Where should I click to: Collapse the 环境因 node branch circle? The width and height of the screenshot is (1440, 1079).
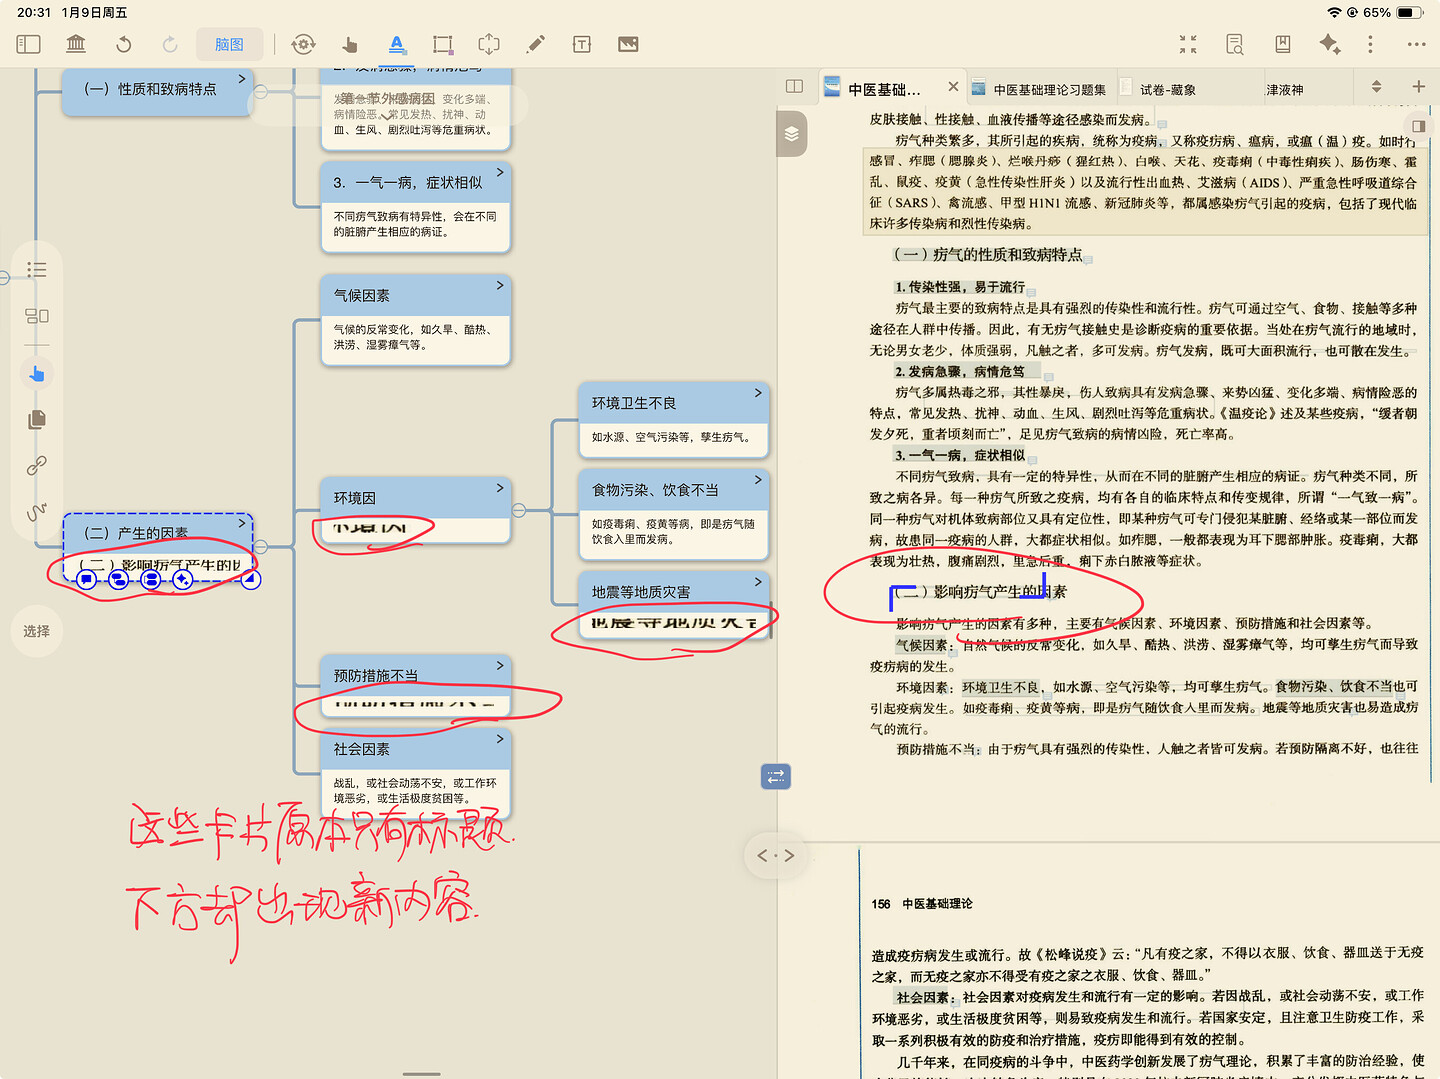coord(519,510)
